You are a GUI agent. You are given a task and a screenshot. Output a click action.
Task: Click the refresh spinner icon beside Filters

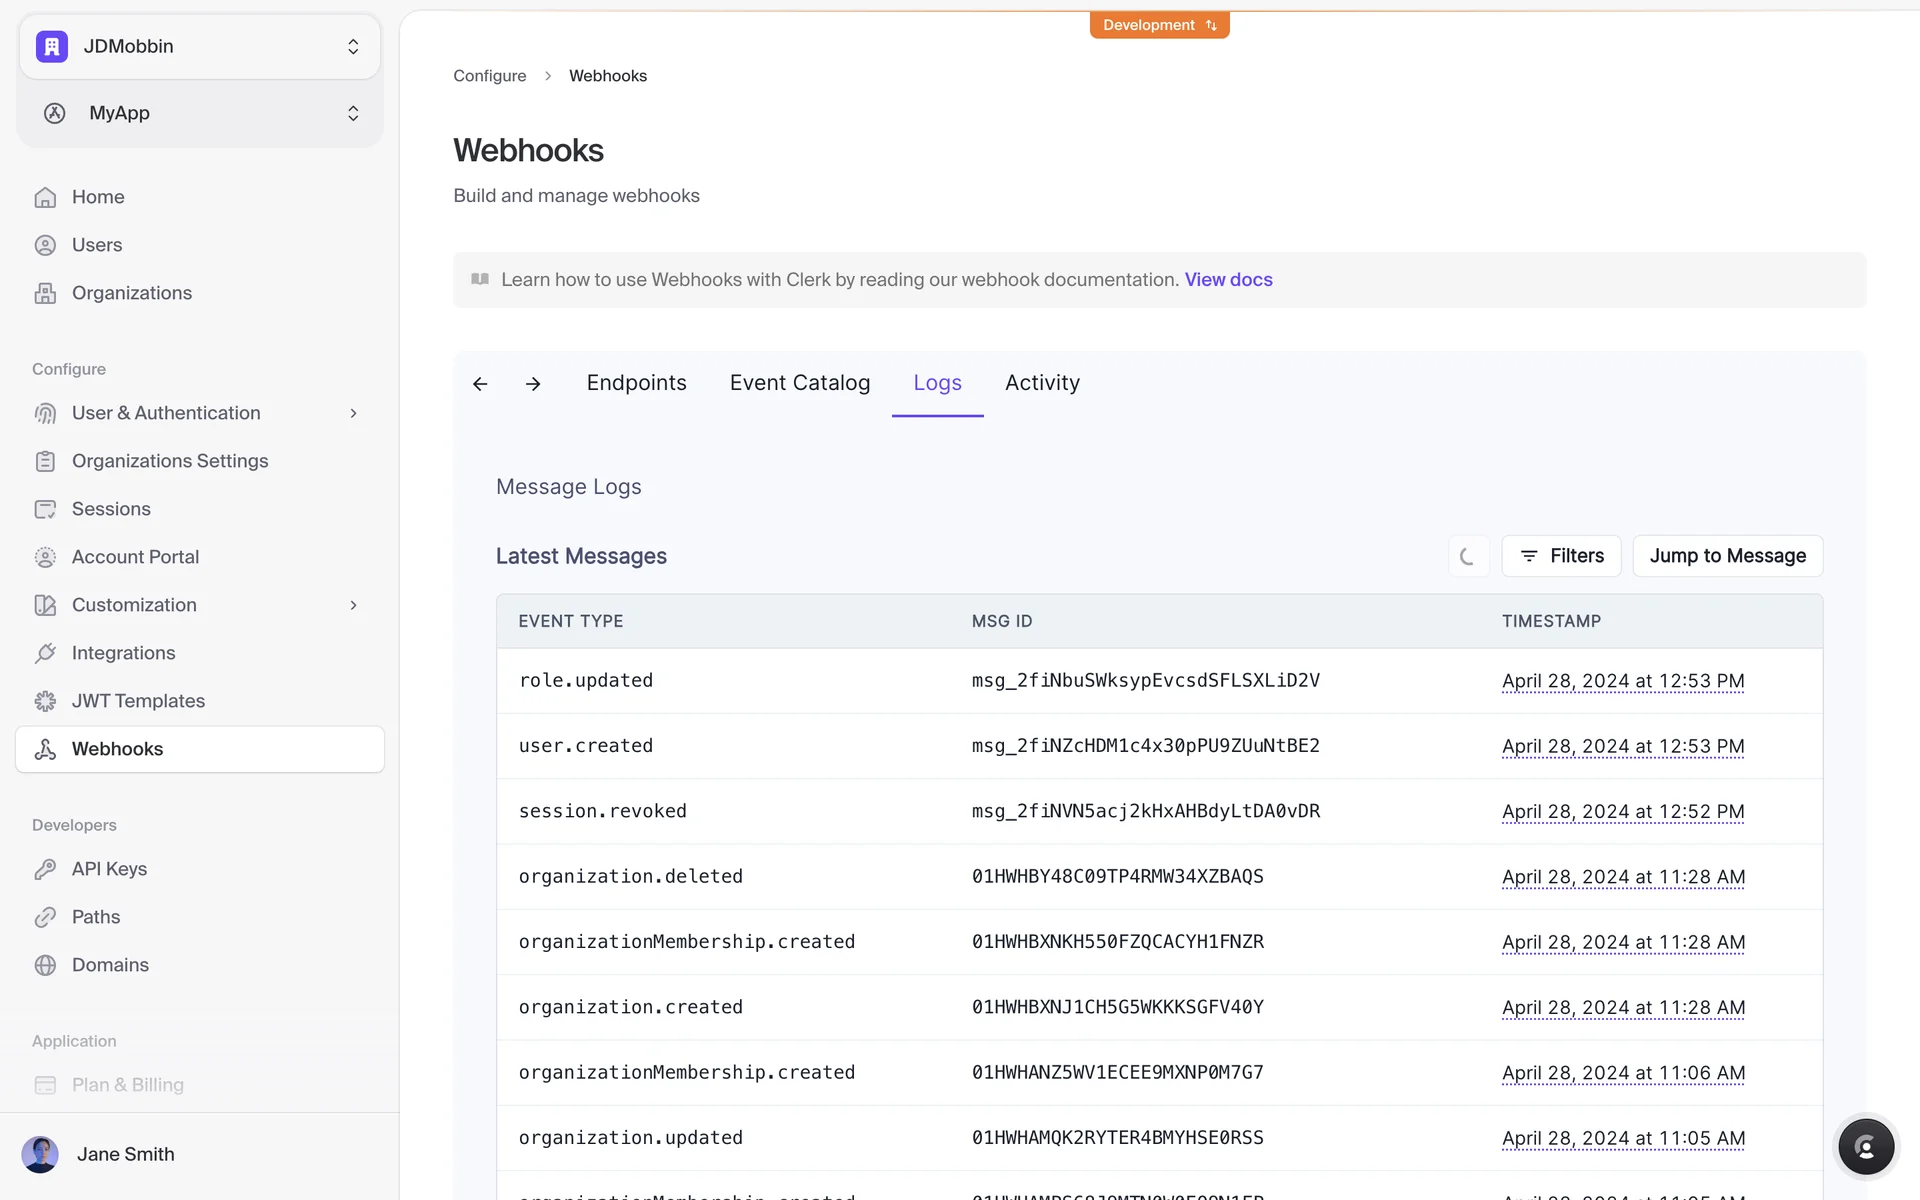coord(1468,556)
